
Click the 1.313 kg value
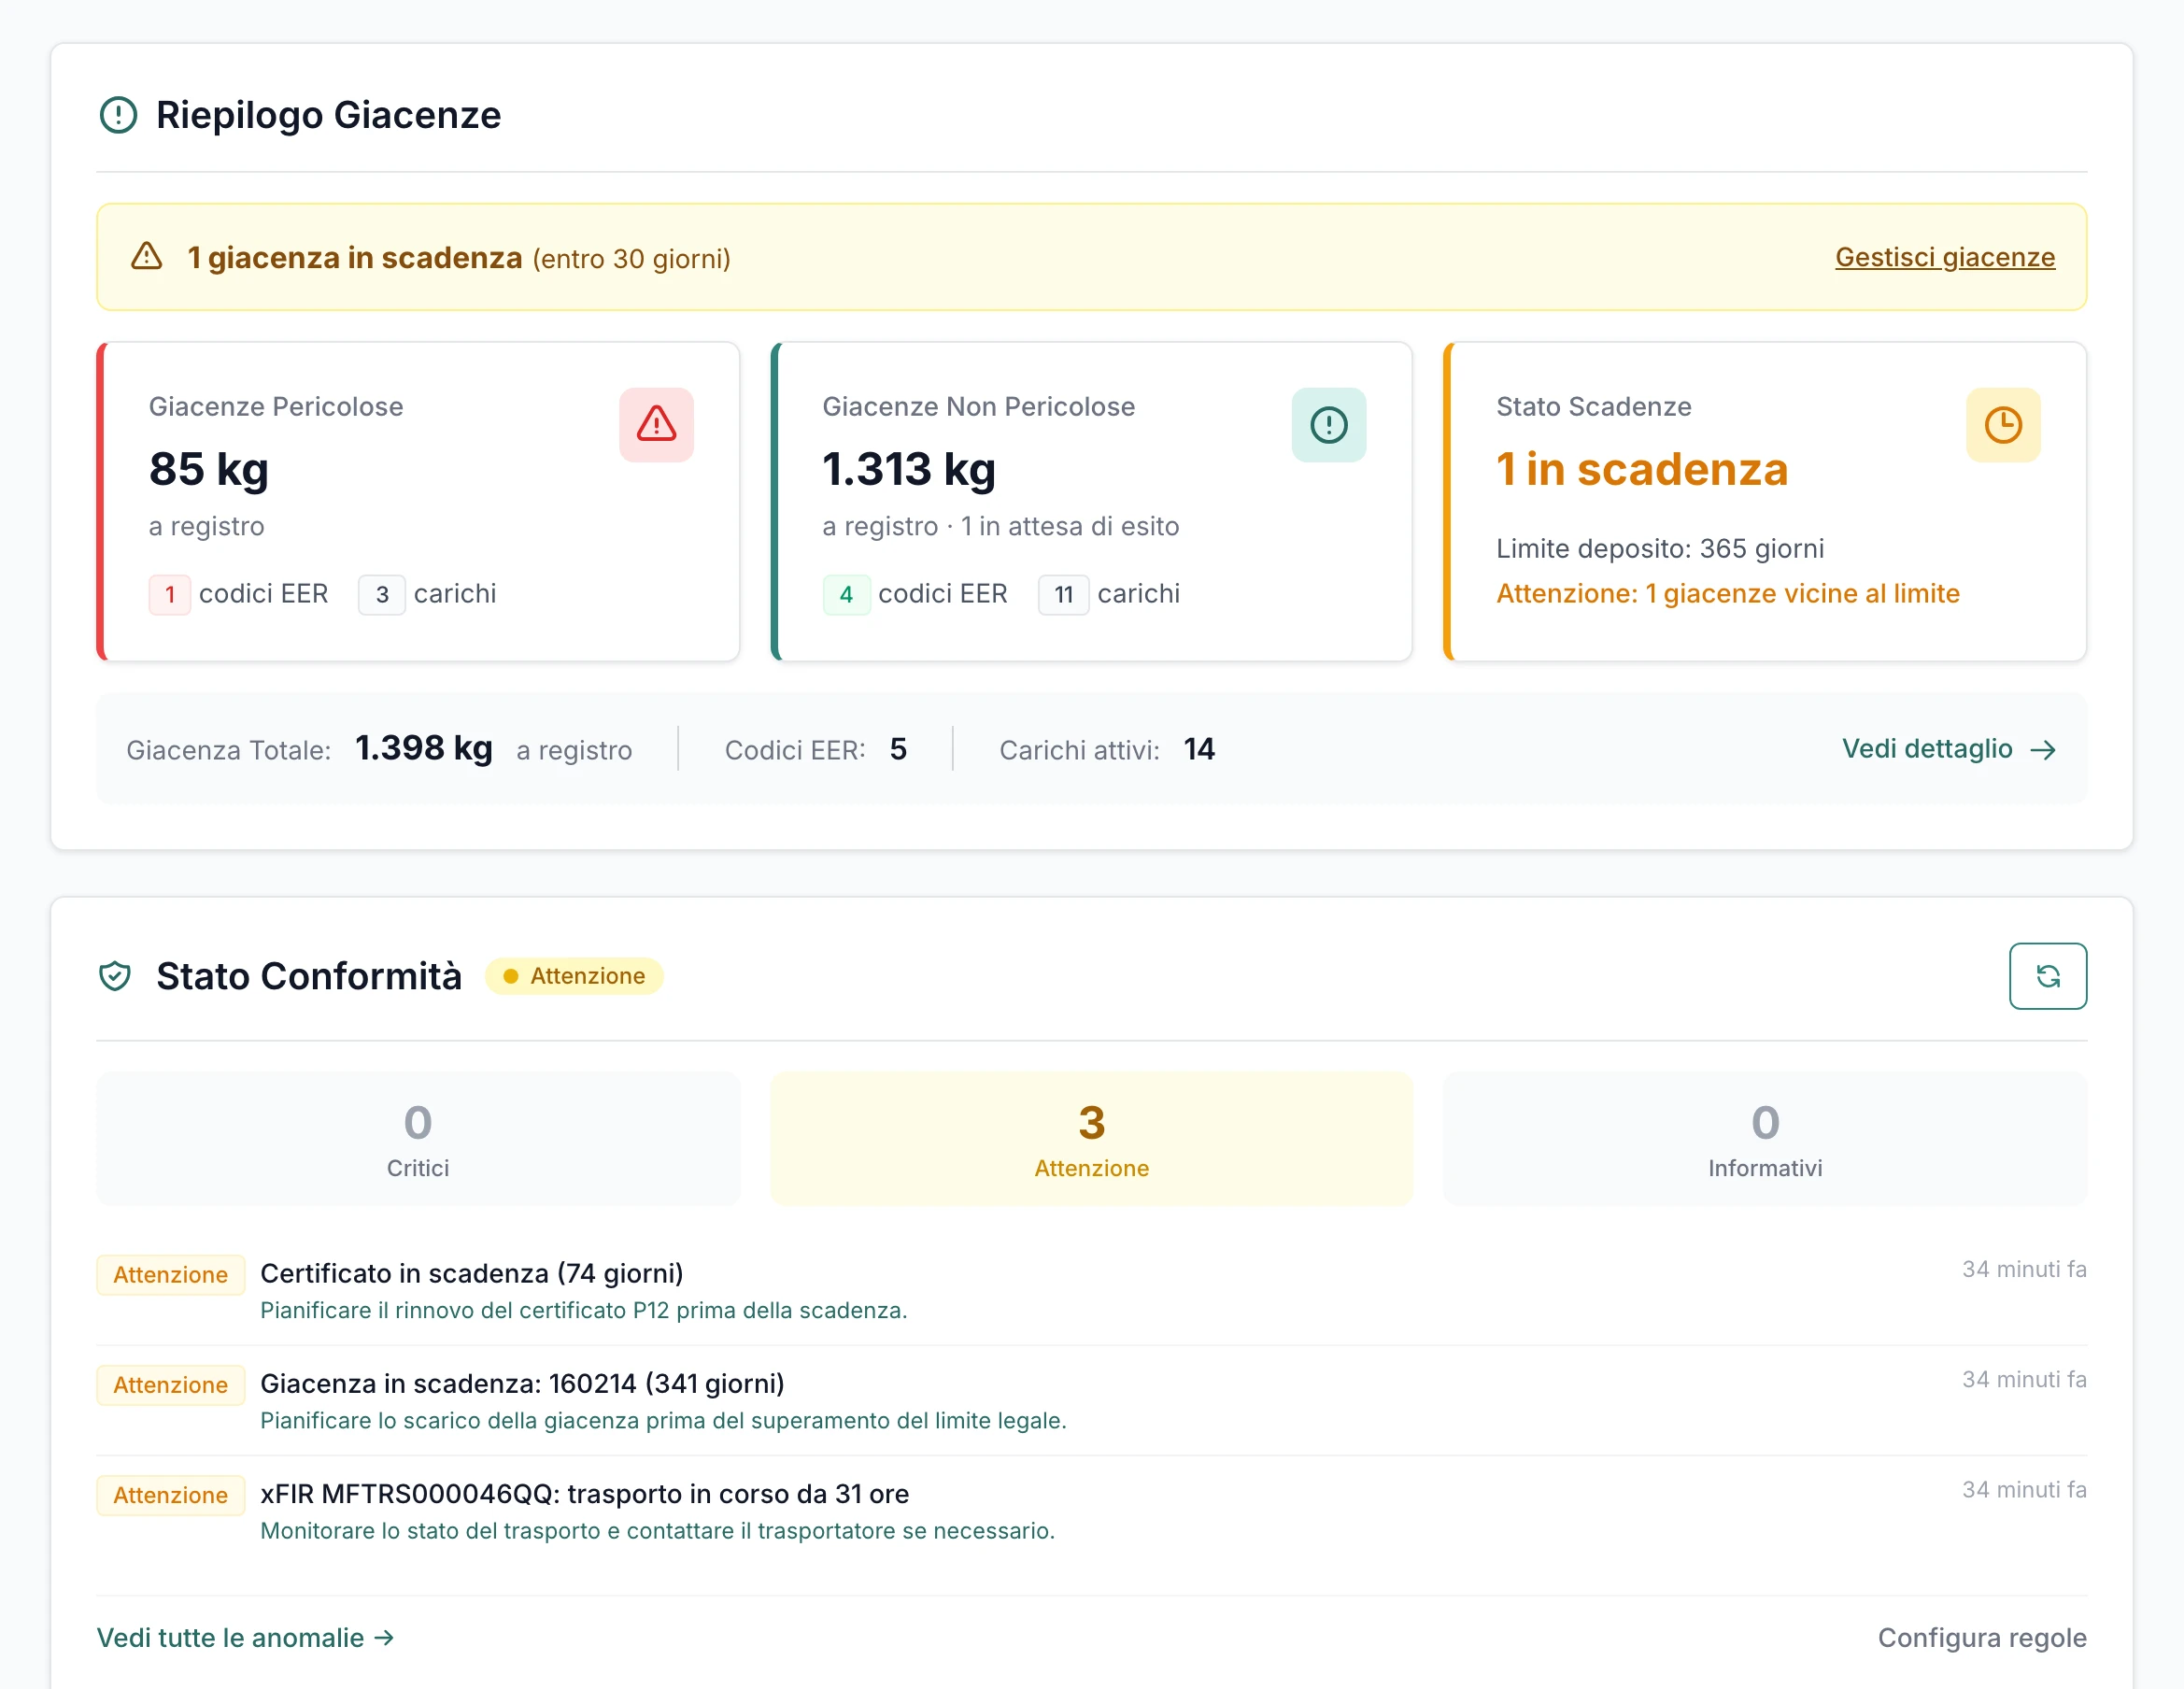point(908,469)
